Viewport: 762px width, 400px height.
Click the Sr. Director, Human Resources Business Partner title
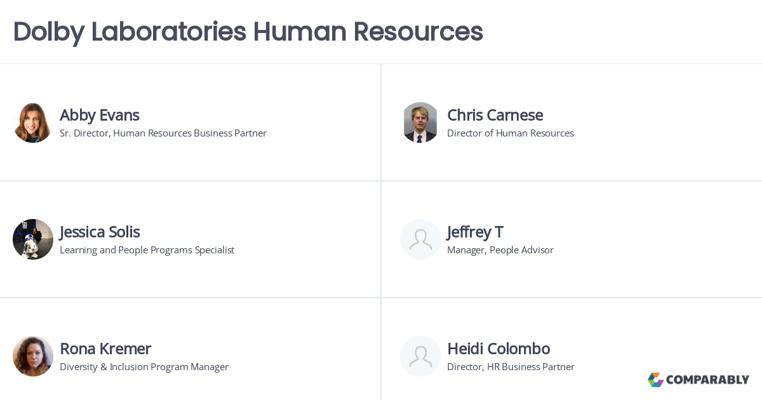163,133
